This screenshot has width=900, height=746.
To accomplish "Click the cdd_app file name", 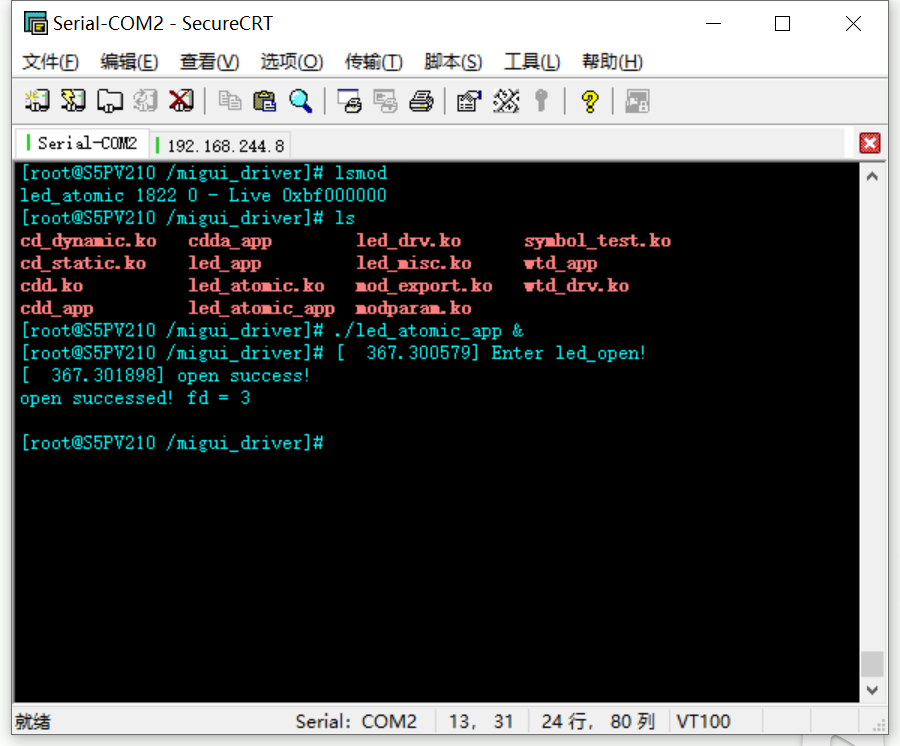I will tap(56, 308).
